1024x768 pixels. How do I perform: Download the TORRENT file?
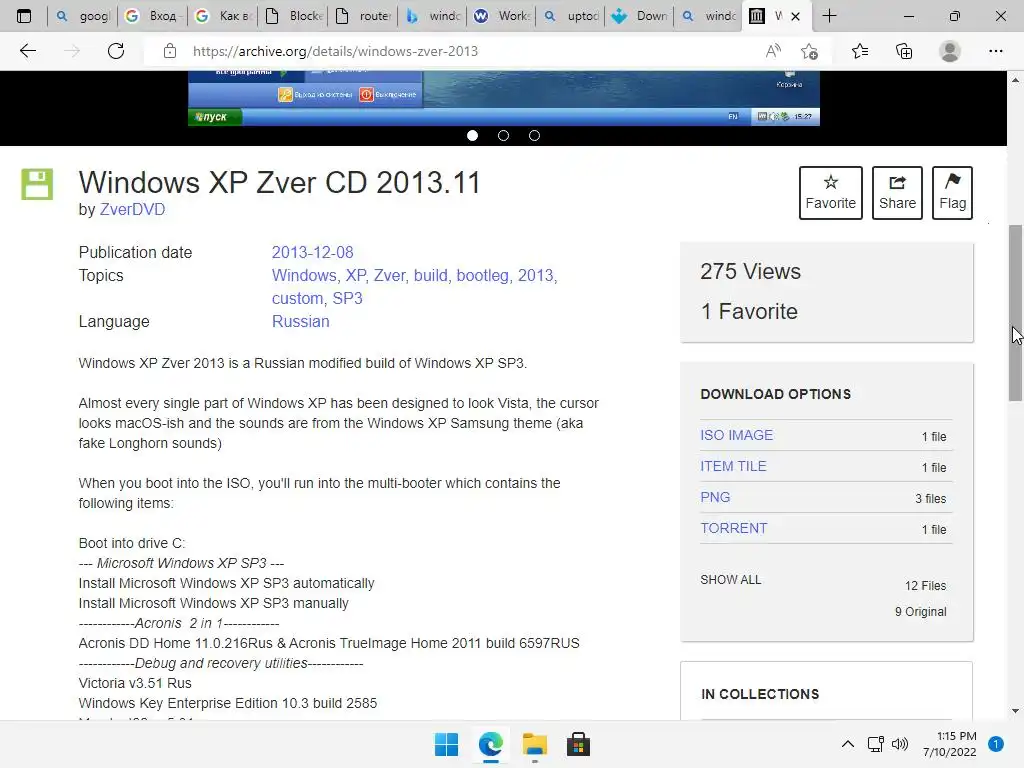[733, 528]
